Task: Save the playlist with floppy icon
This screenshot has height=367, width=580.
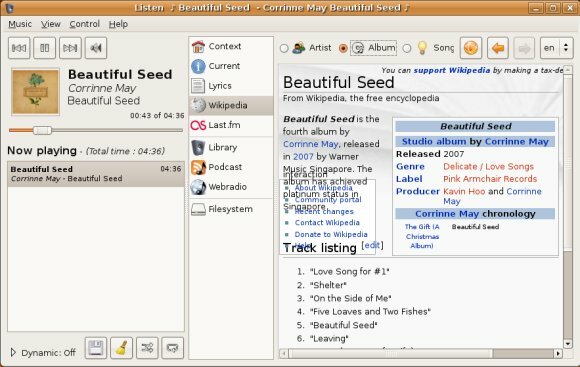Action: (x=96, y=348)
